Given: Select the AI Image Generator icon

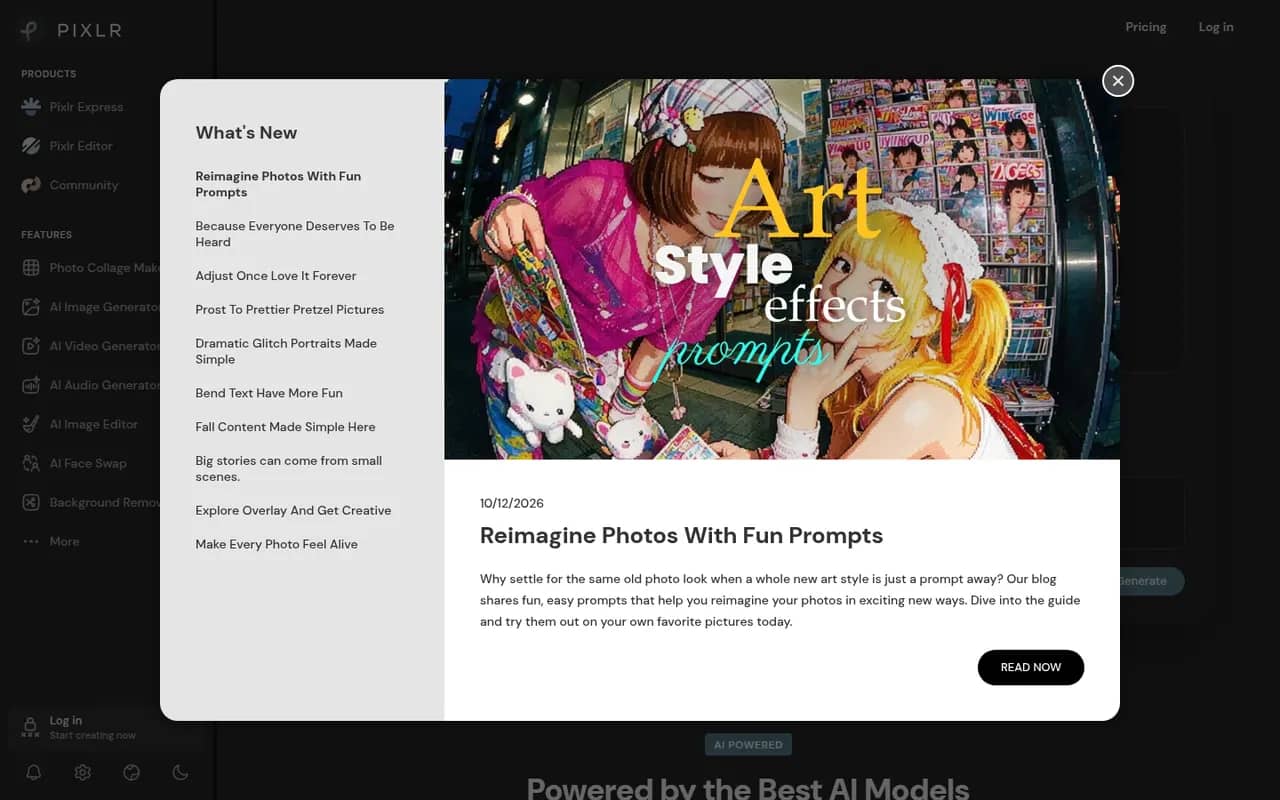Looking at the screenshot, I should (31, 307).
